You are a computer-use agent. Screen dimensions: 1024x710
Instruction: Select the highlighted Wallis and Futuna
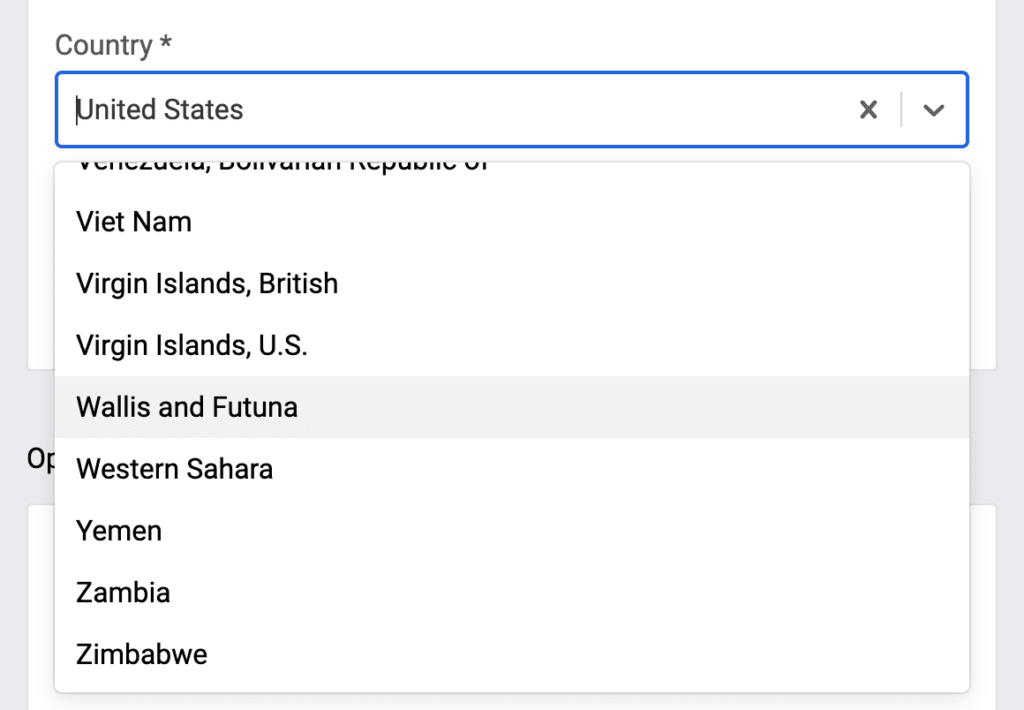pos(187,407)
